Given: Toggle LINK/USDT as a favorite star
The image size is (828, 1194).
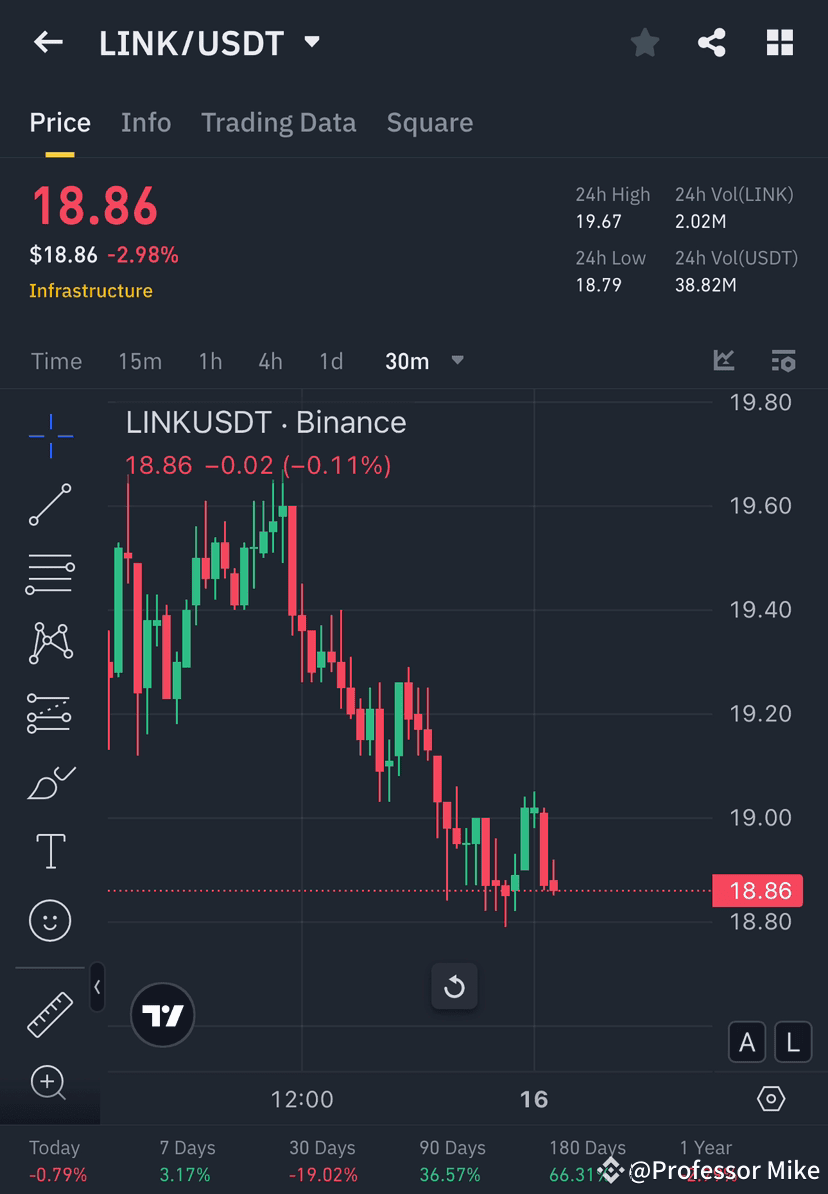Looking at the screenshot, I should point(644,42).
